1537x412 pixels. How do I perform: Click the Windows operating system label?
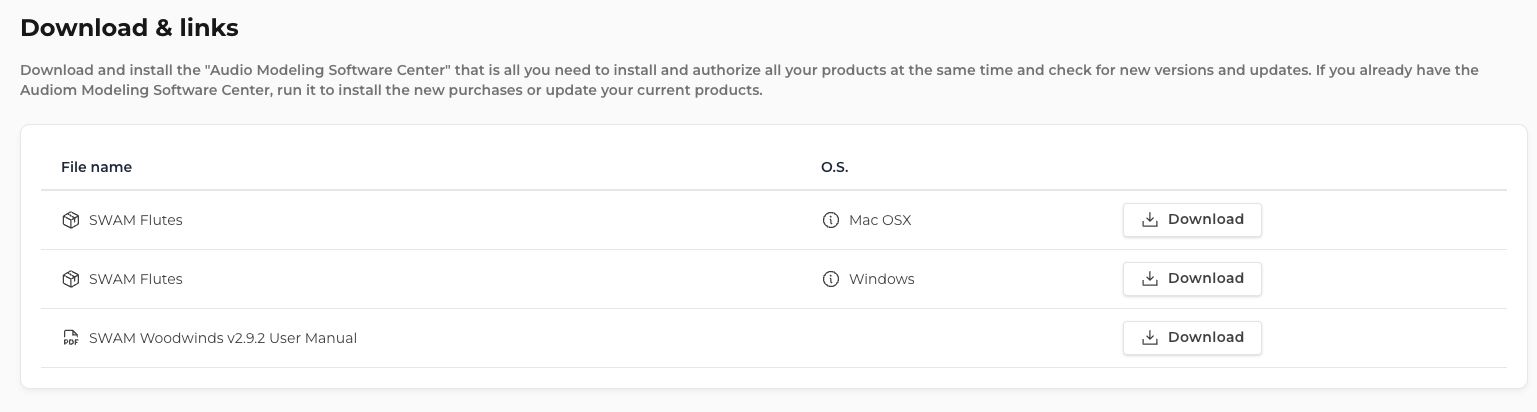(882, 279)
